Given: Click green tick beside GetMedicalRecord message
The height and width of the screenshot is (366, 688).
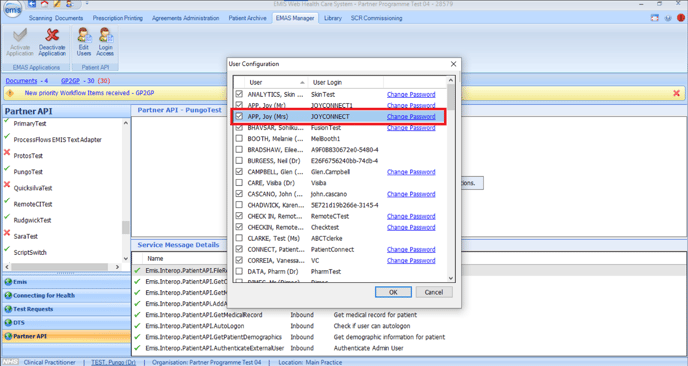Looking at the screenshot, I should pyautogui.click(x=138, y=315).
